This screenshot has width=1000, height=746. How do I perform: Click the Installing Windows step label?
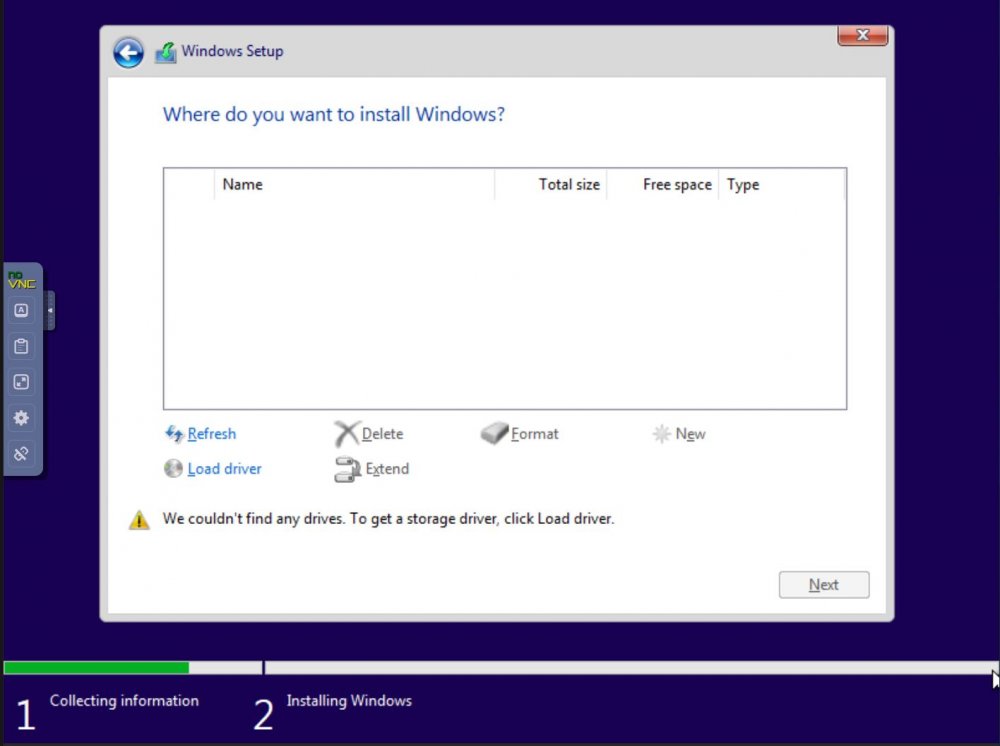pyautogui.click(x=349, y=700)
